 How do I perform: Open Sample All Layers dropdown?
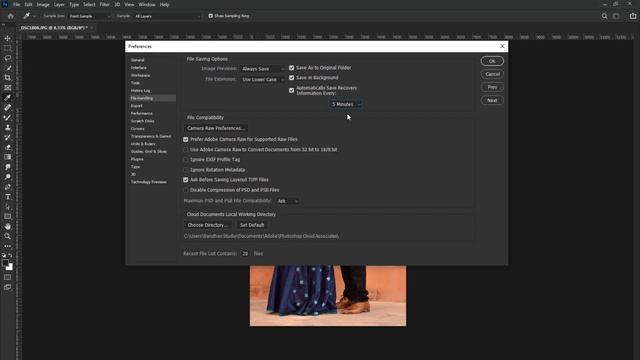167,16
